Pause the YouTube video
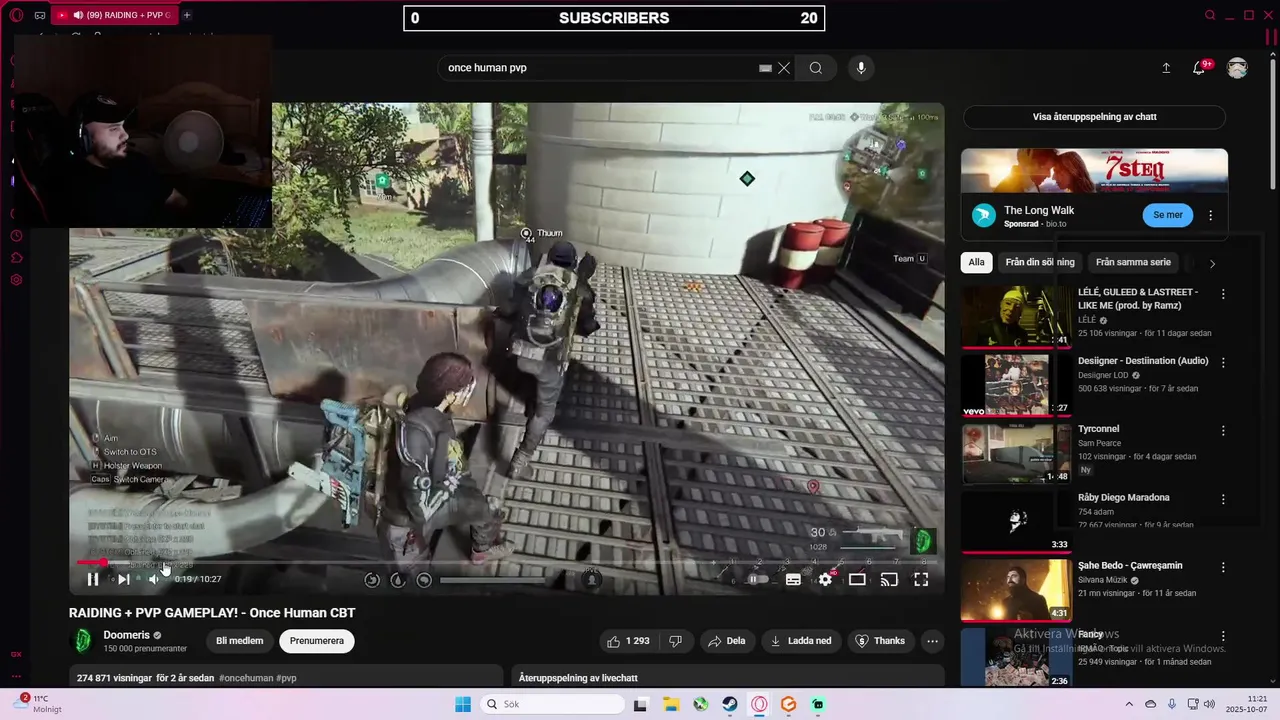Screen dimensions: 1280x720 (93, 579)
